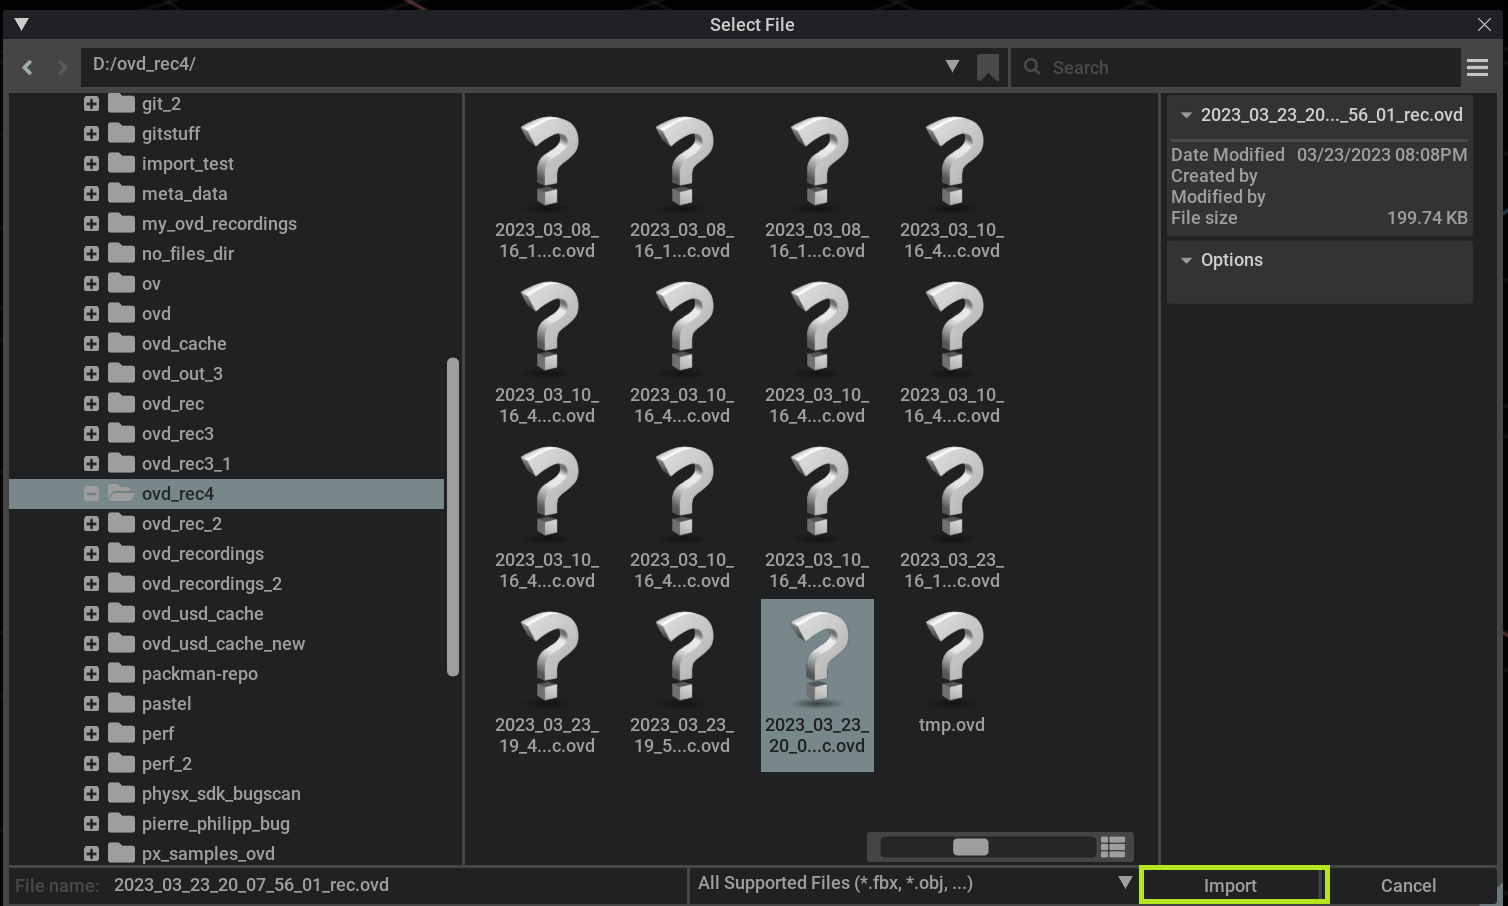Go back using the left arrow

[x=28, y=67]
